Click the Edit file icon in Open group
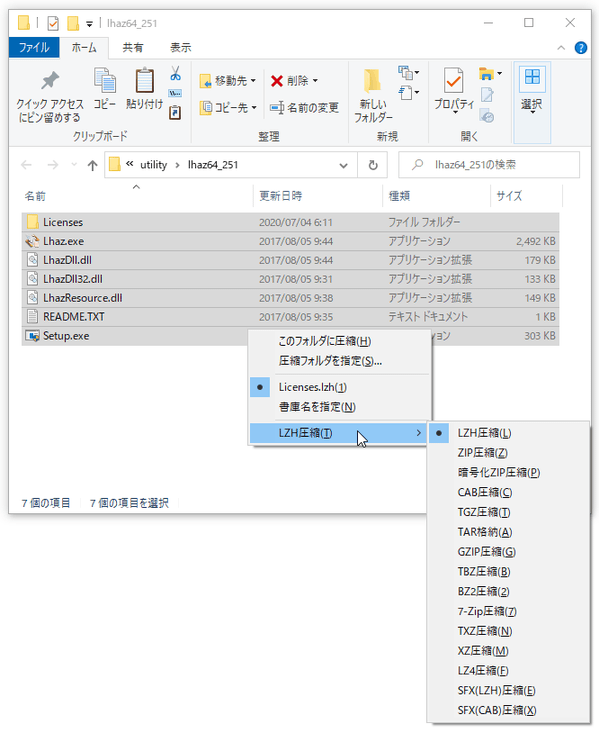Screen dimensions: 599x733 click(x=487, y=95)
